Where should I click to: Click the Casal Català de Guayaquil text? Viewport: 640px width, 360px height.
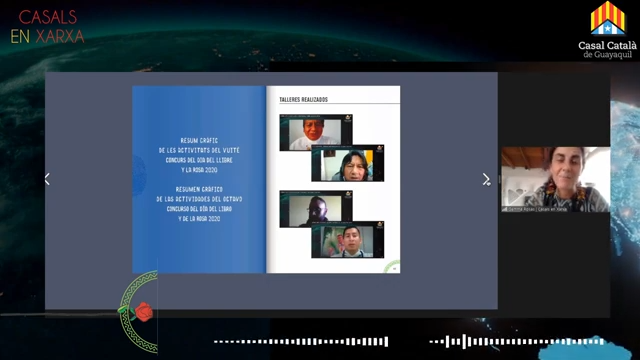coord(607,50)
